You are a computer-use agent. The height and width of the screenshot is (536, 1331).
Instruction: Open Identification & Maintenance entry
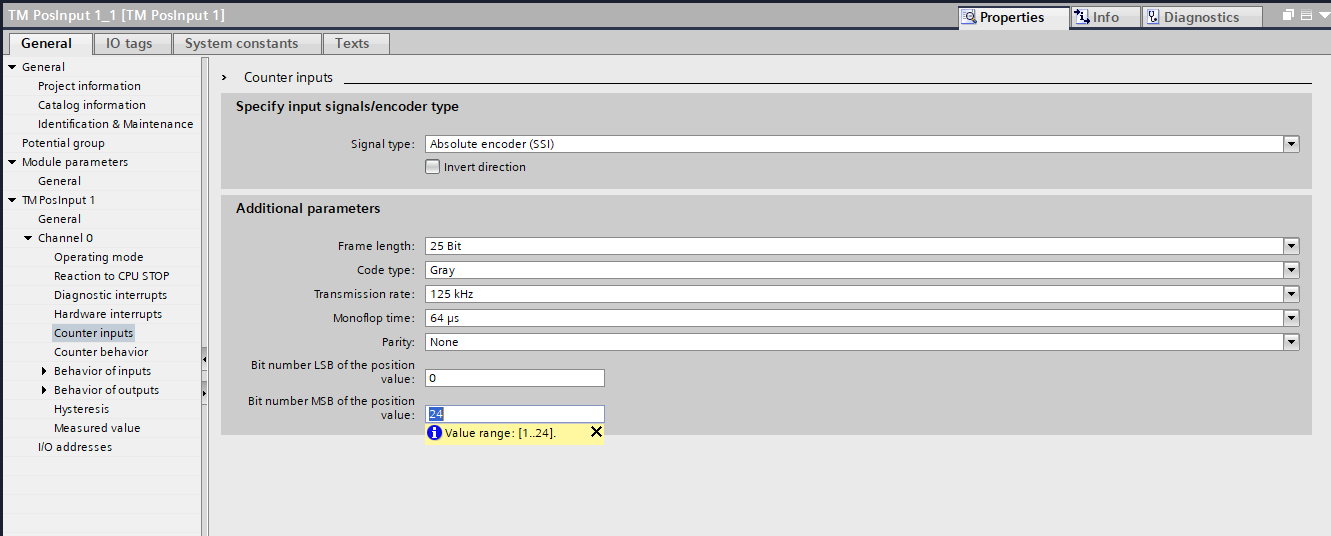115,124
